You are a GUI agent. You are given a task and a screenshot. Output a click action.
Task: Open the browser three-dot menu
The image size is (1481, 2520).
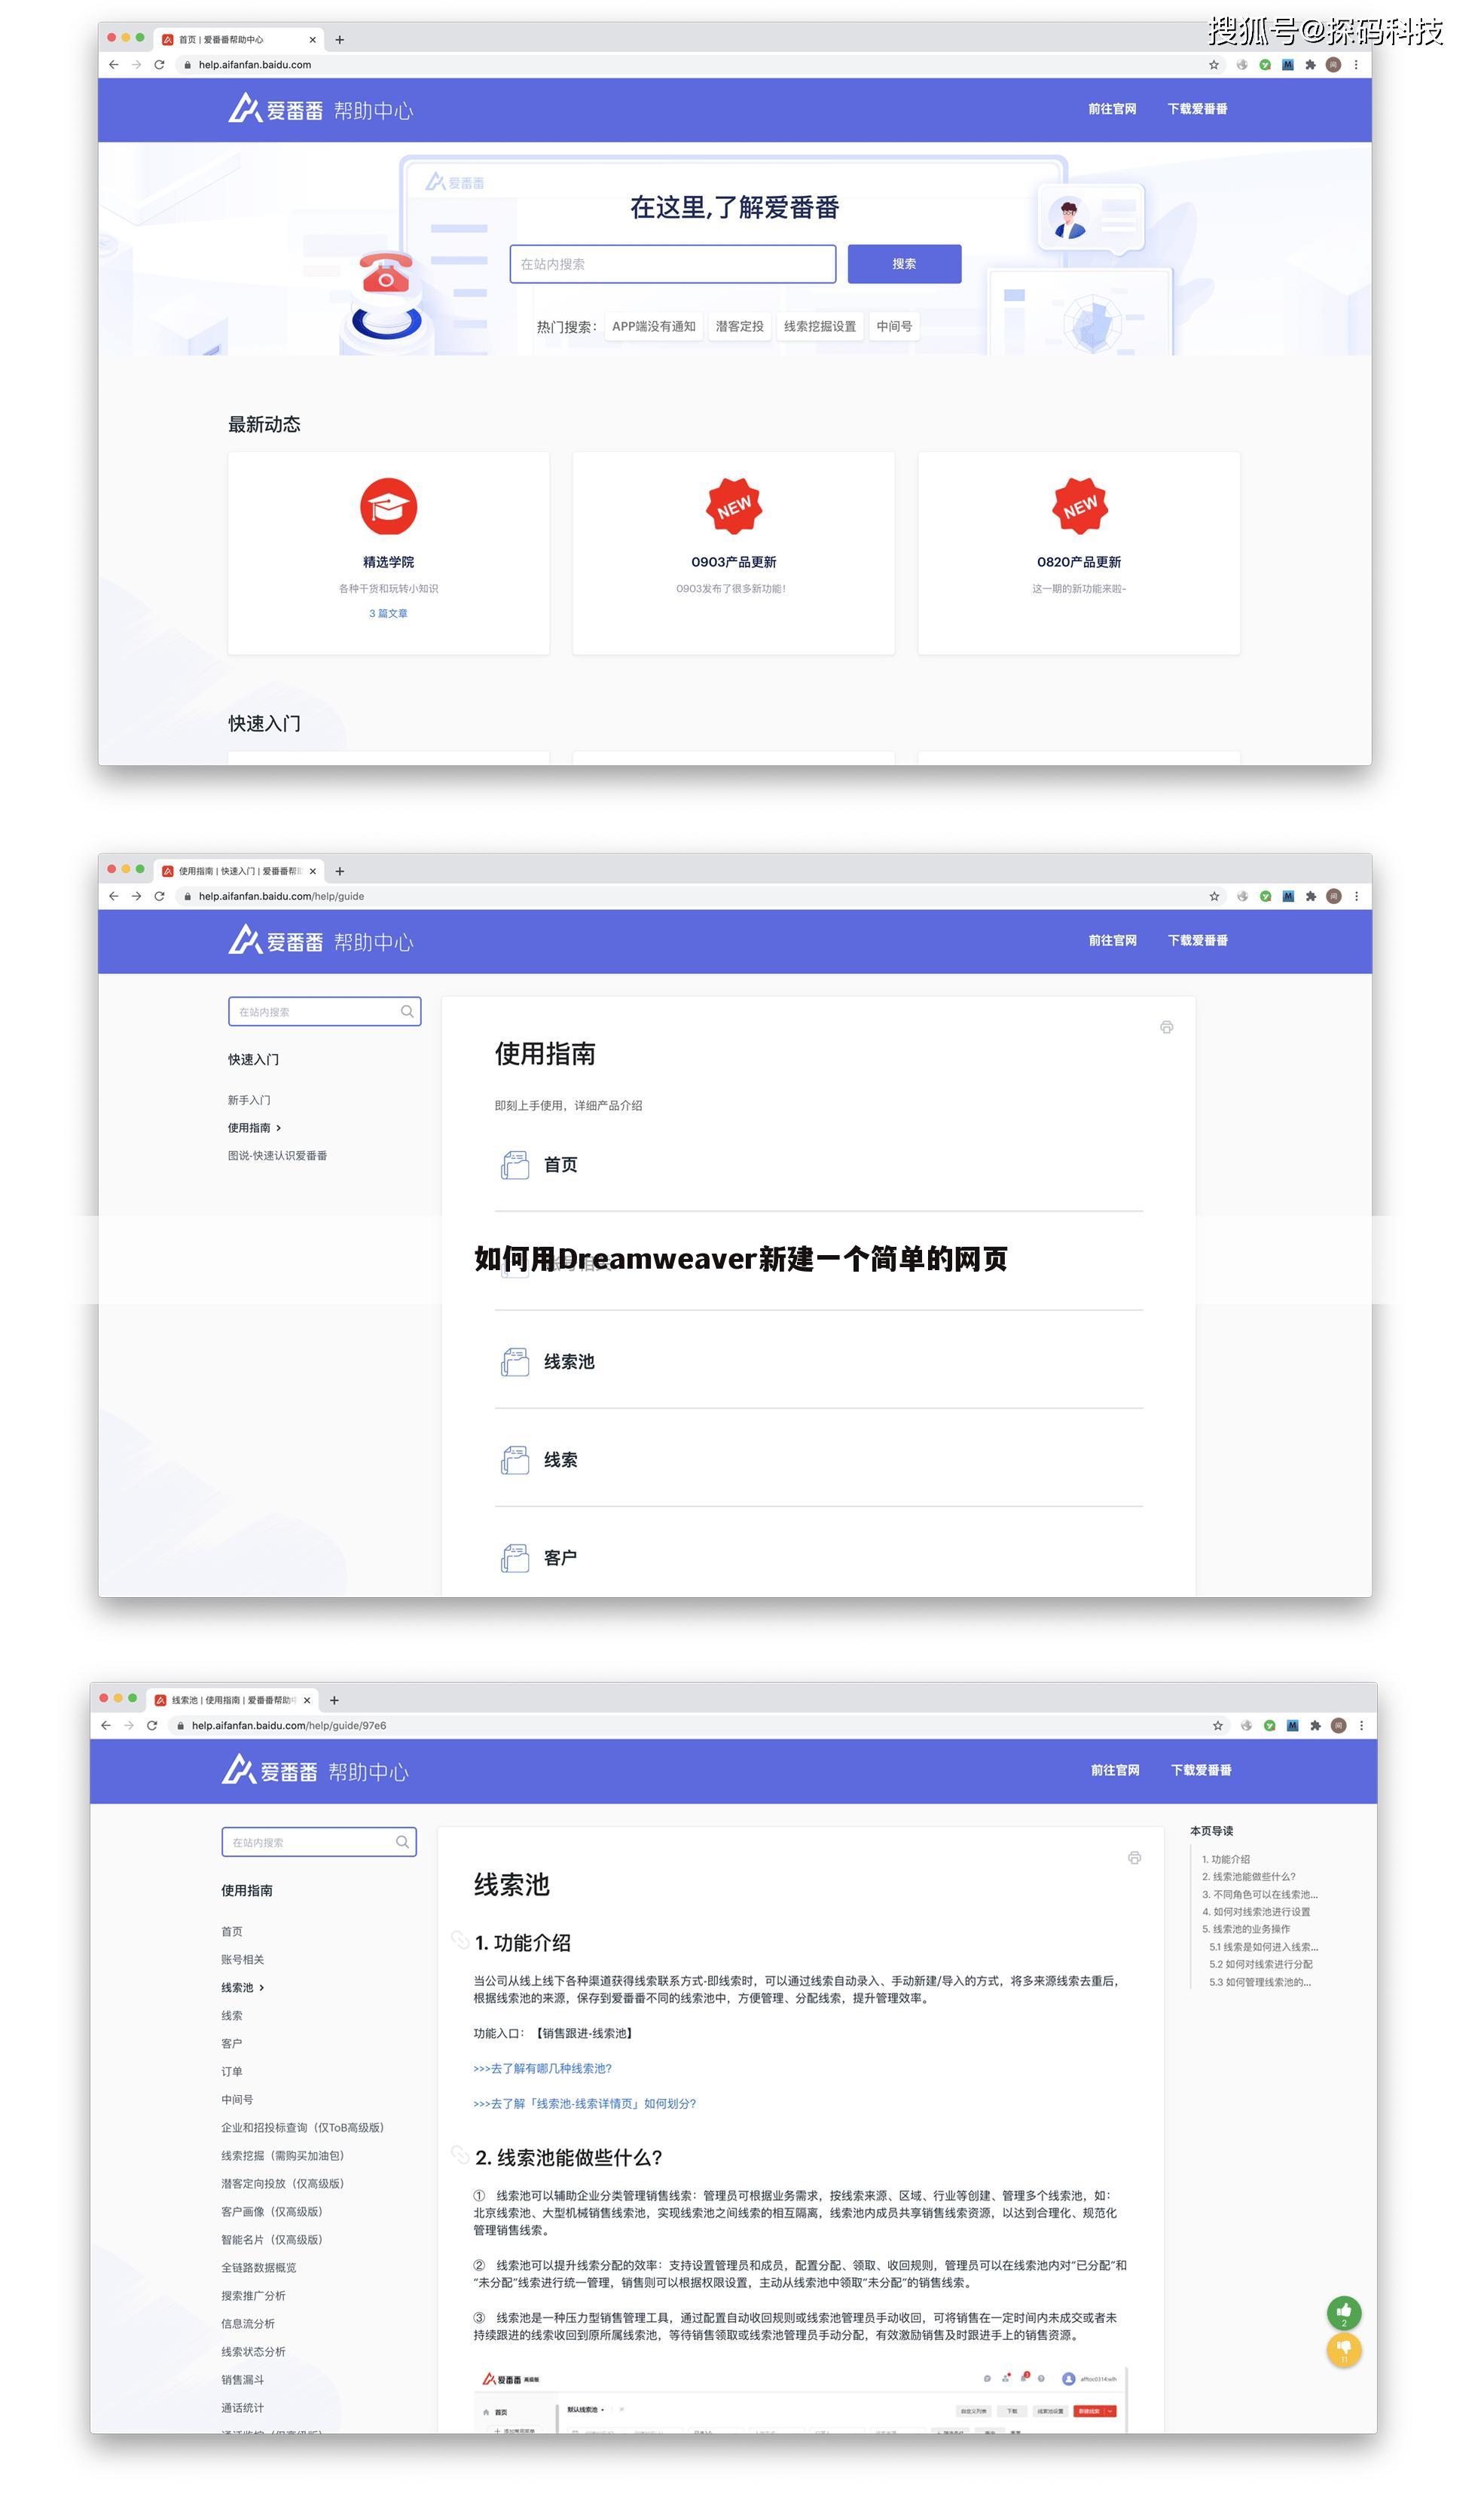1356,64
